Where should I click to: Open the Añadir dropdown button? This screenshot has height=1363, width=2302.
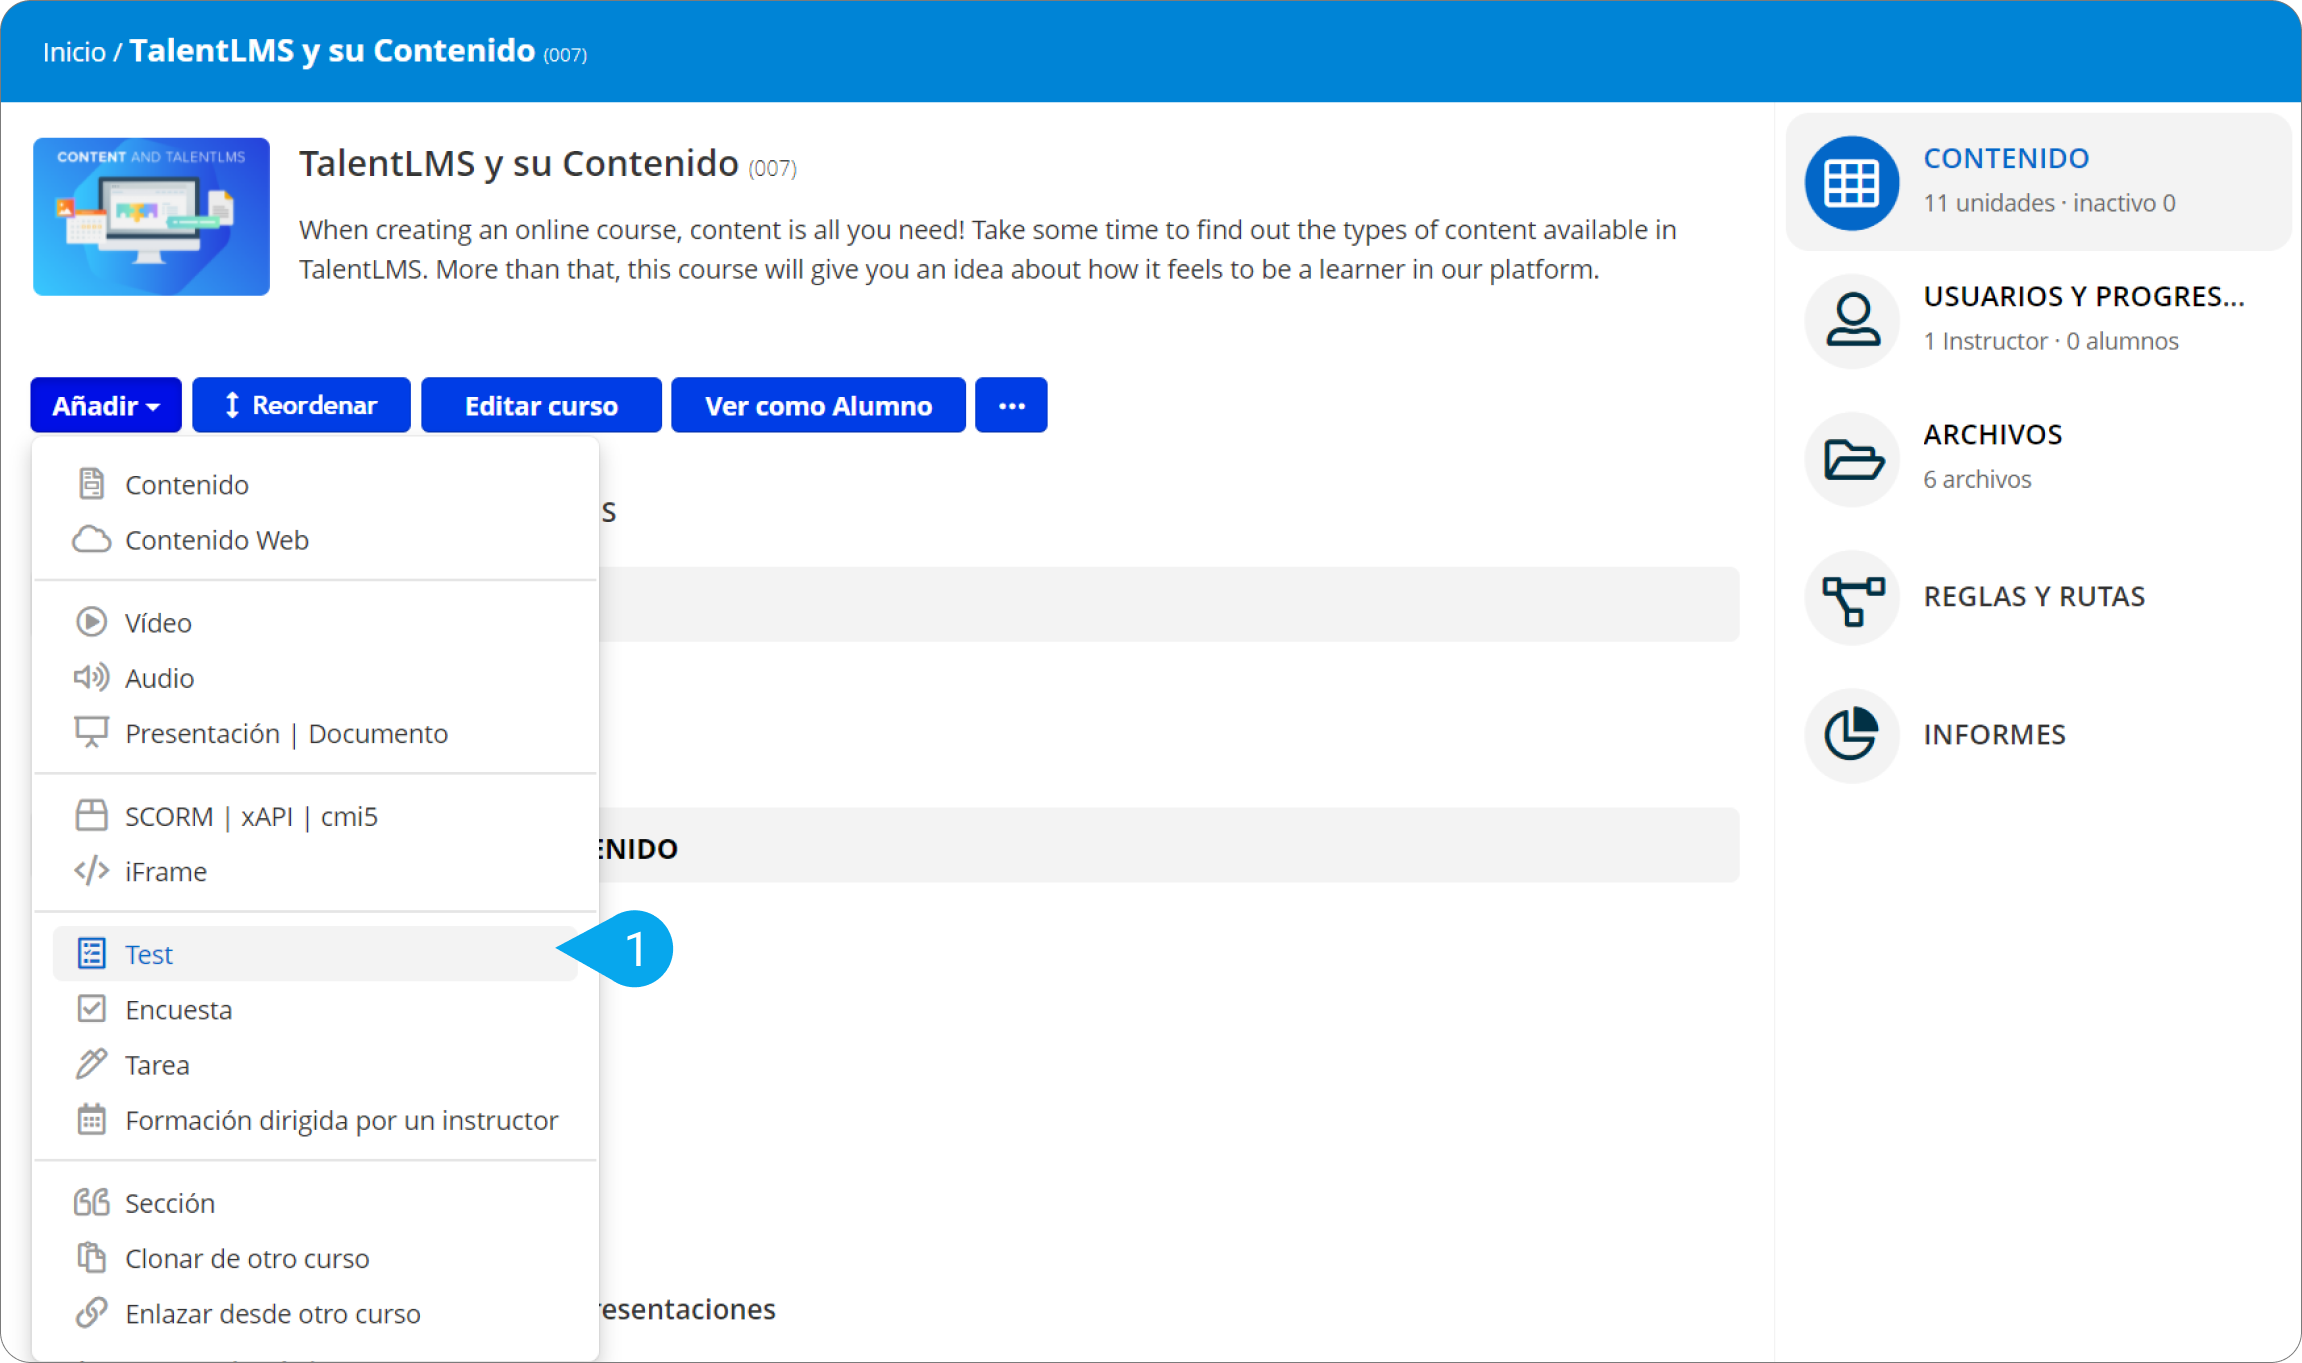[106, 405]
